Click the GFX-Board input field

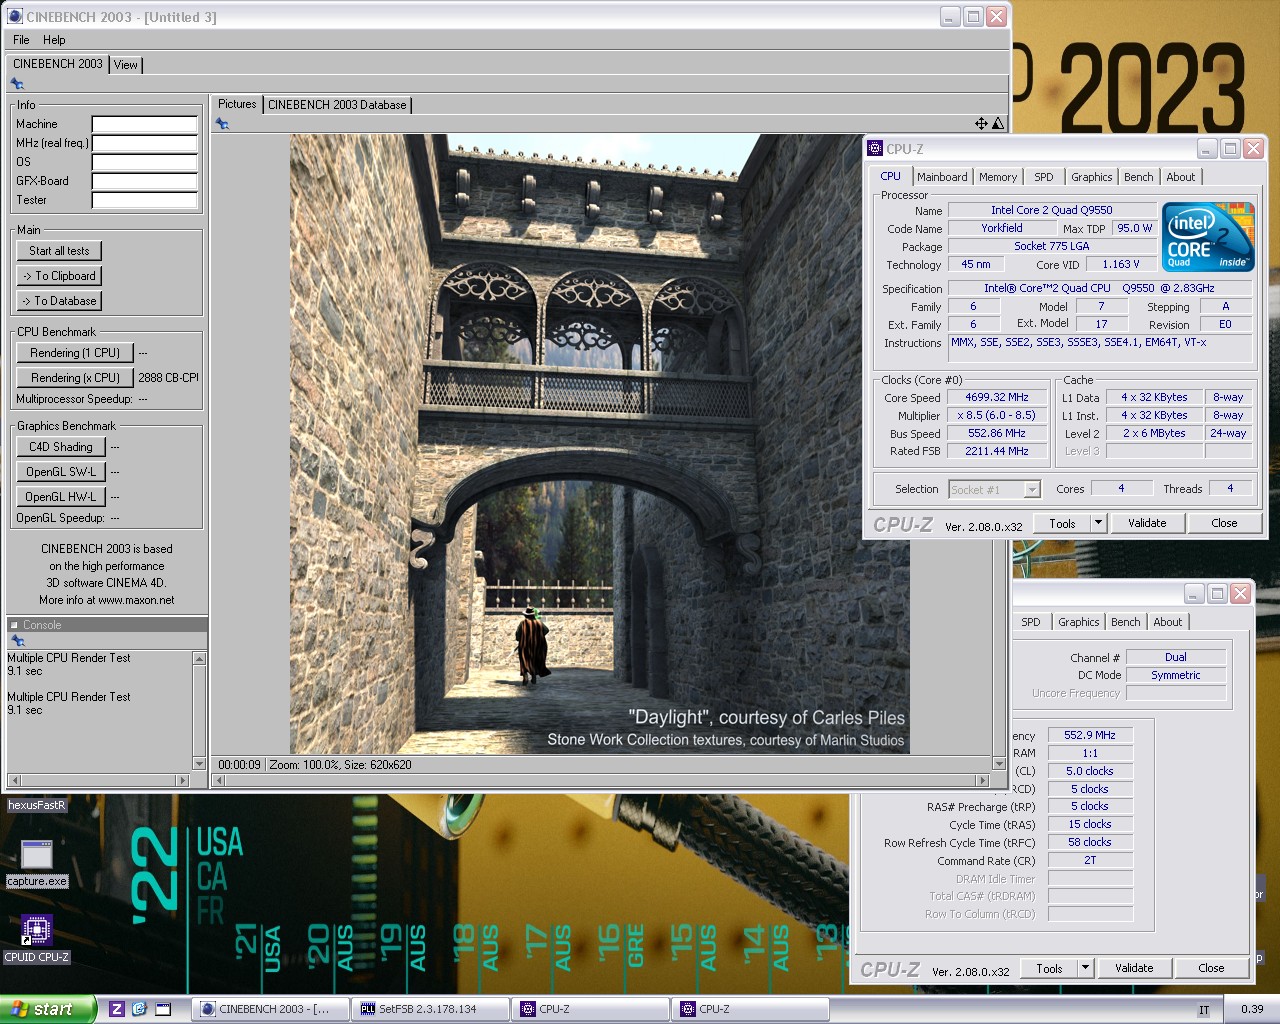(145, 181)
